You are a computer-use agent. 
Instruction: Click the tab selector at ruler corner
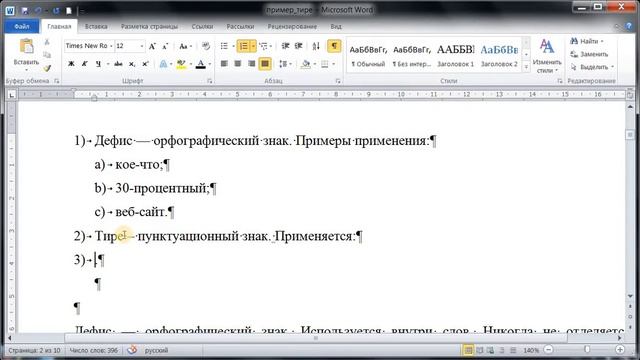(x=11, y=95)
